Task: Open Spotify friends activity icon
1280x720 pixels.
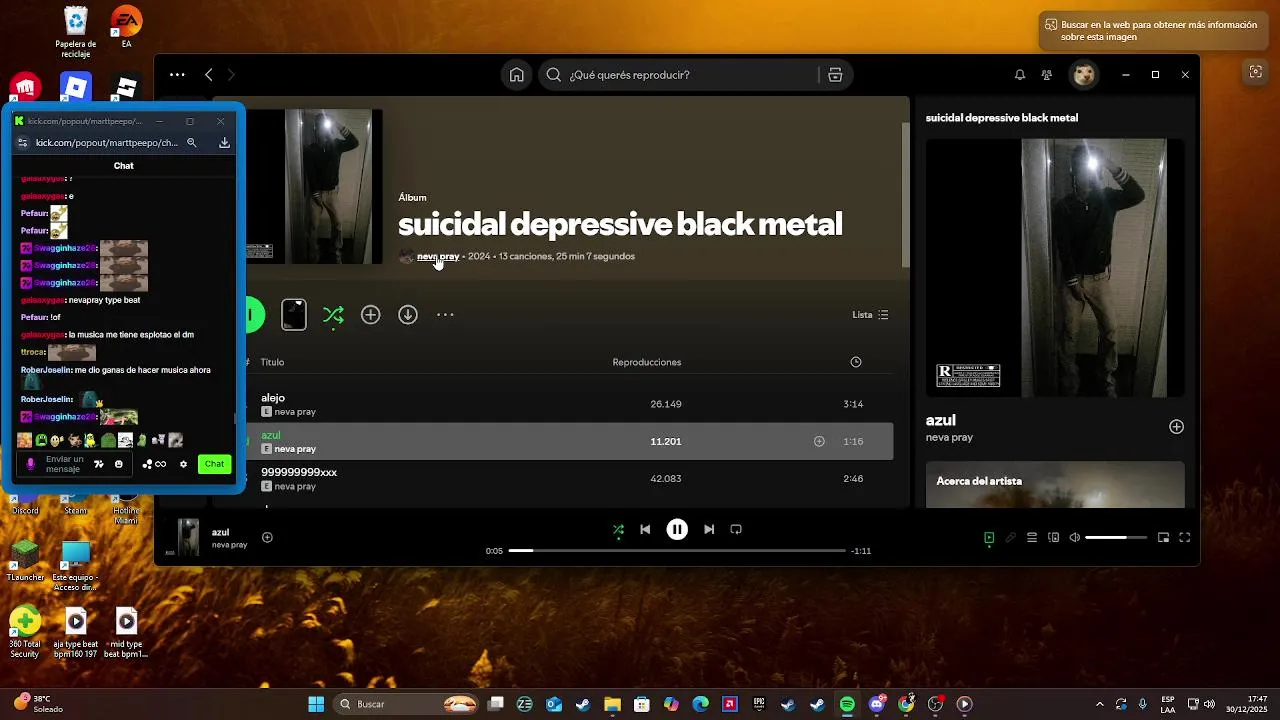Action: tap(1047, 75)
